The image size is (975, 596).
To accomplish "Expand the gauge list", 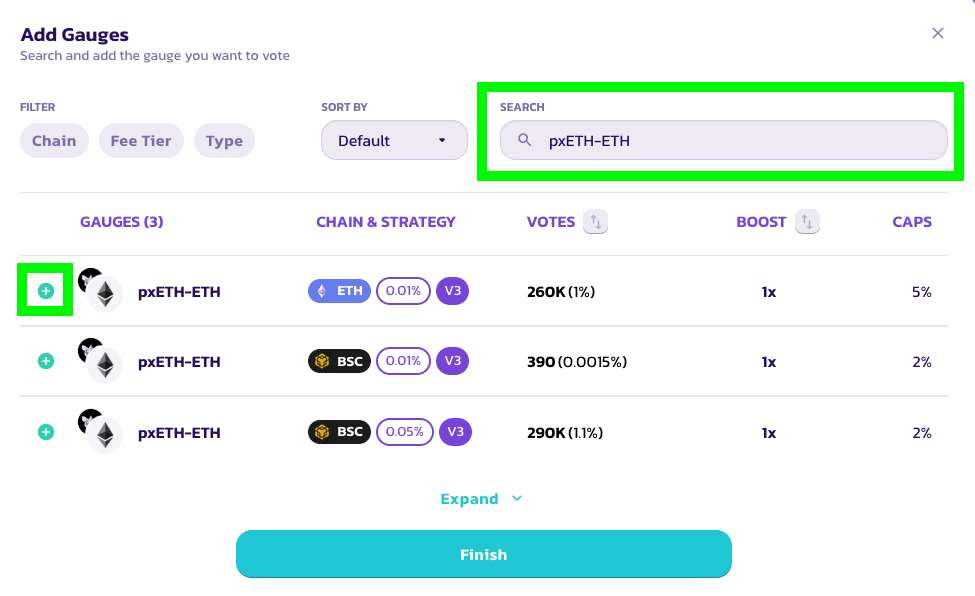I will point(482,499).
